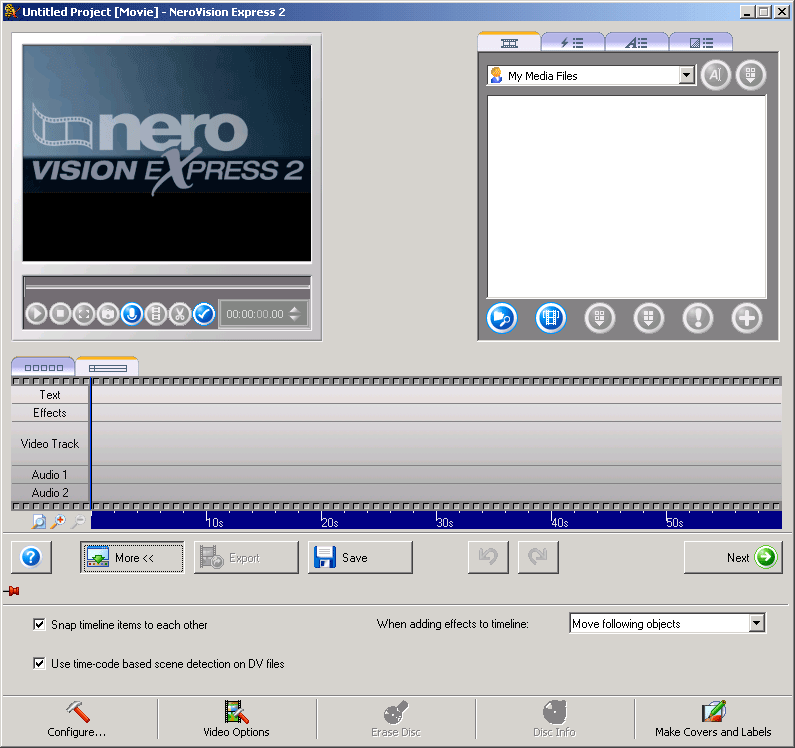Click the Save button
The width and height of the screenshot is (795, 748).
360,557
